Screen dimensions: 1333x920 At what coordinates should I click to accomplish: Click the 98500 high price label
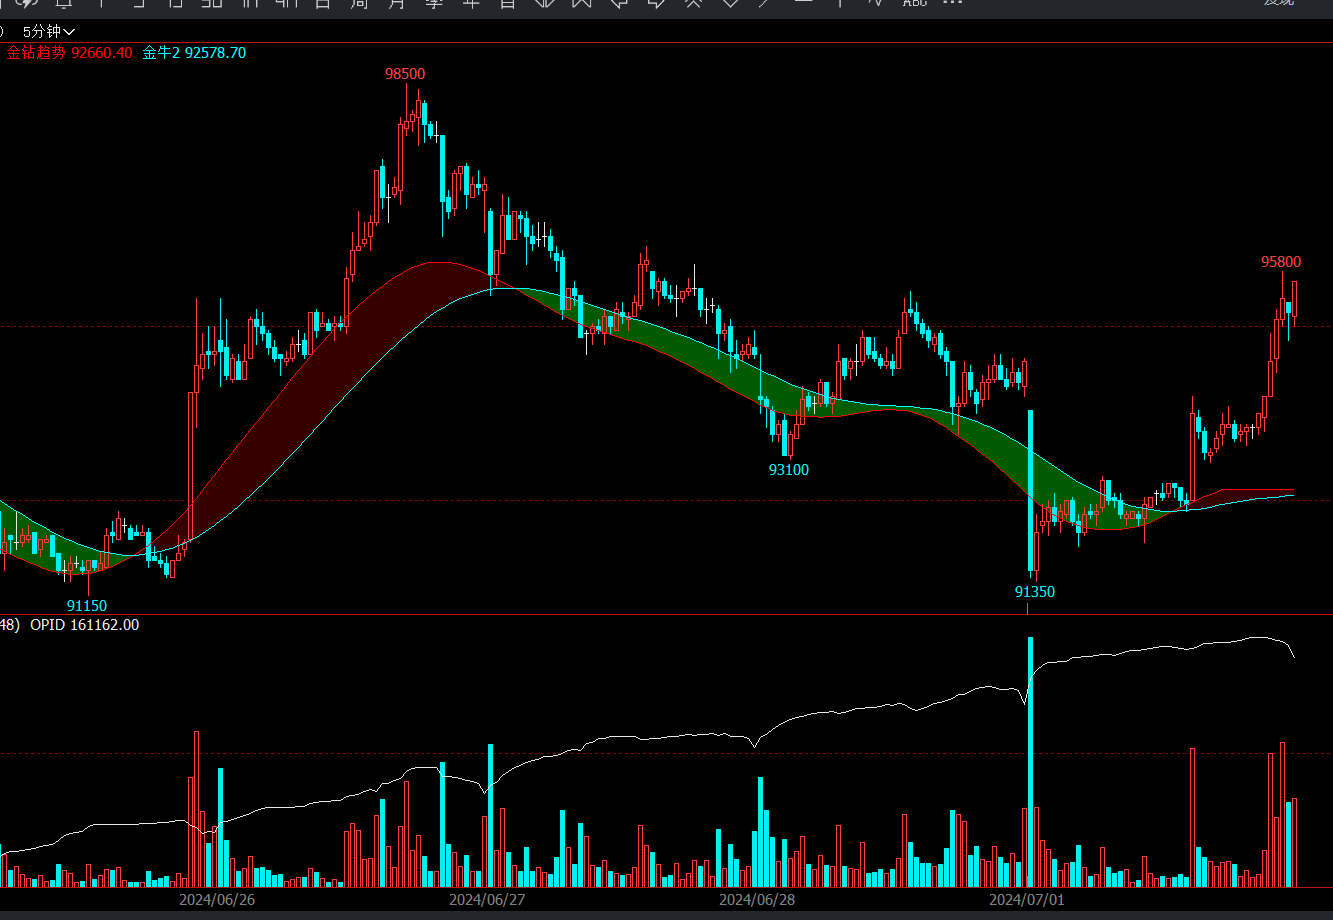coord(405,74)
